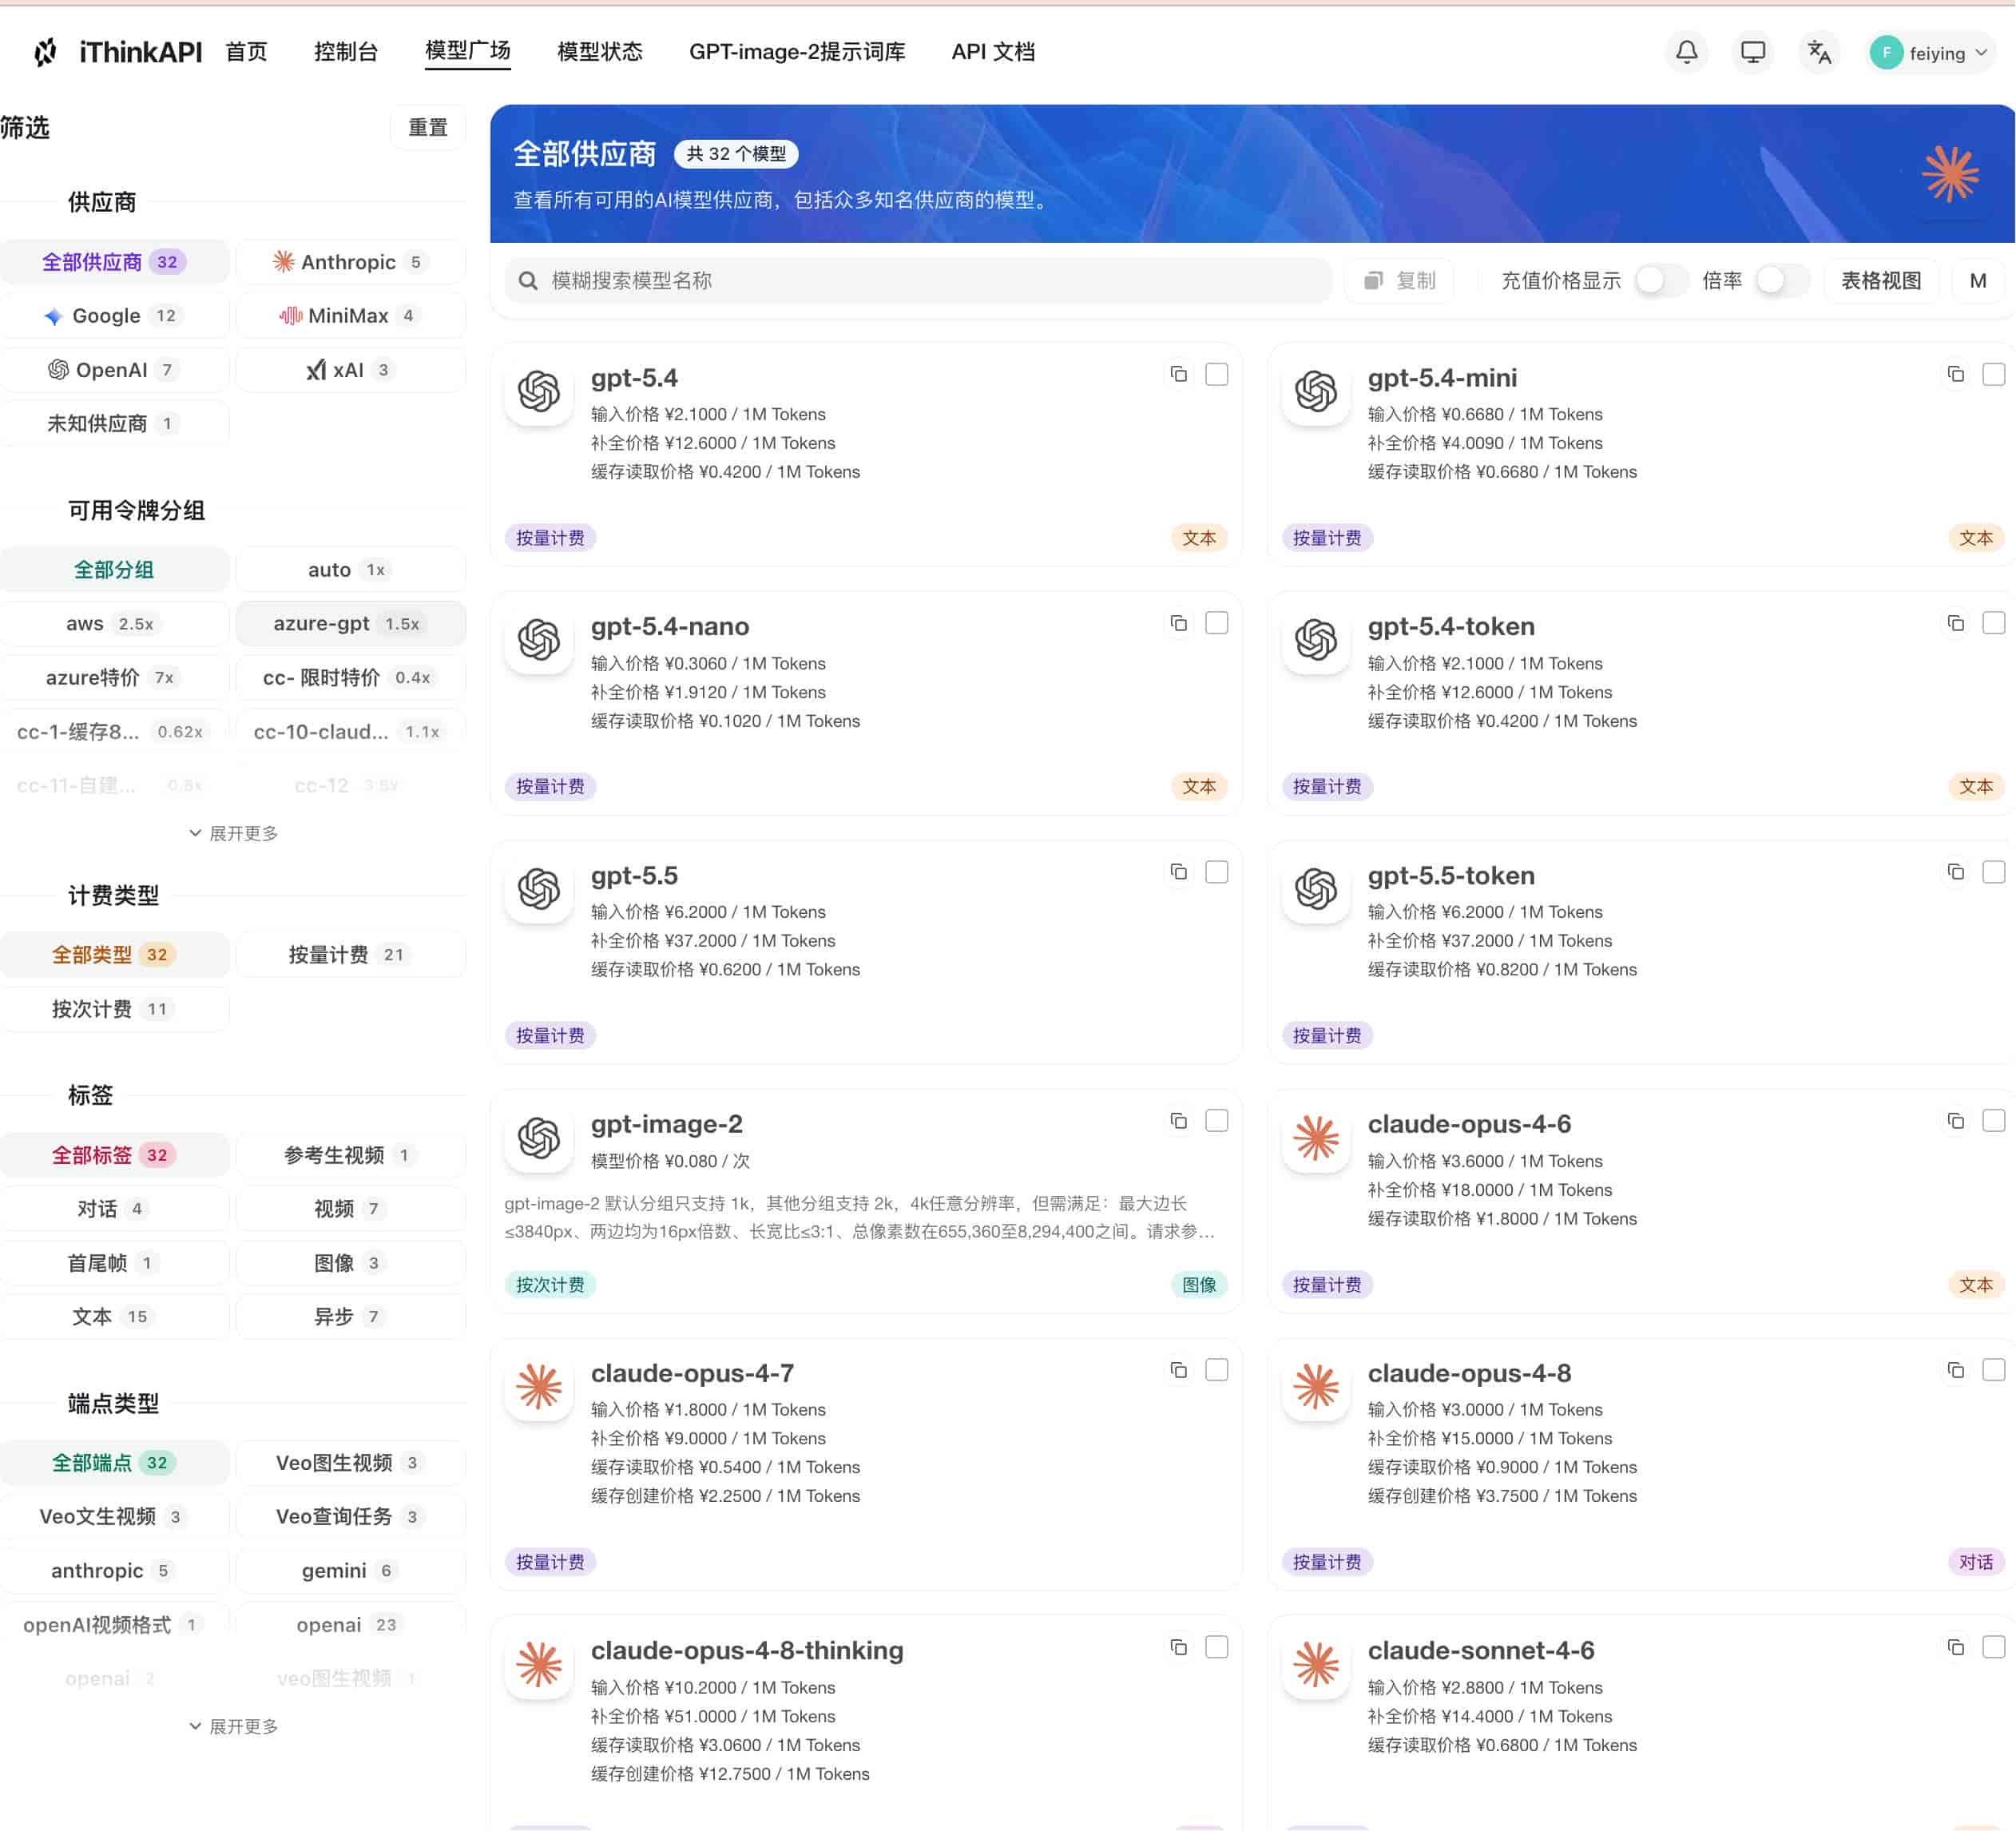This screenshot has height=1831, width=2016.
Task: Click copy icon on claude-opus-4-6 card
Action: [1955, 1121]
